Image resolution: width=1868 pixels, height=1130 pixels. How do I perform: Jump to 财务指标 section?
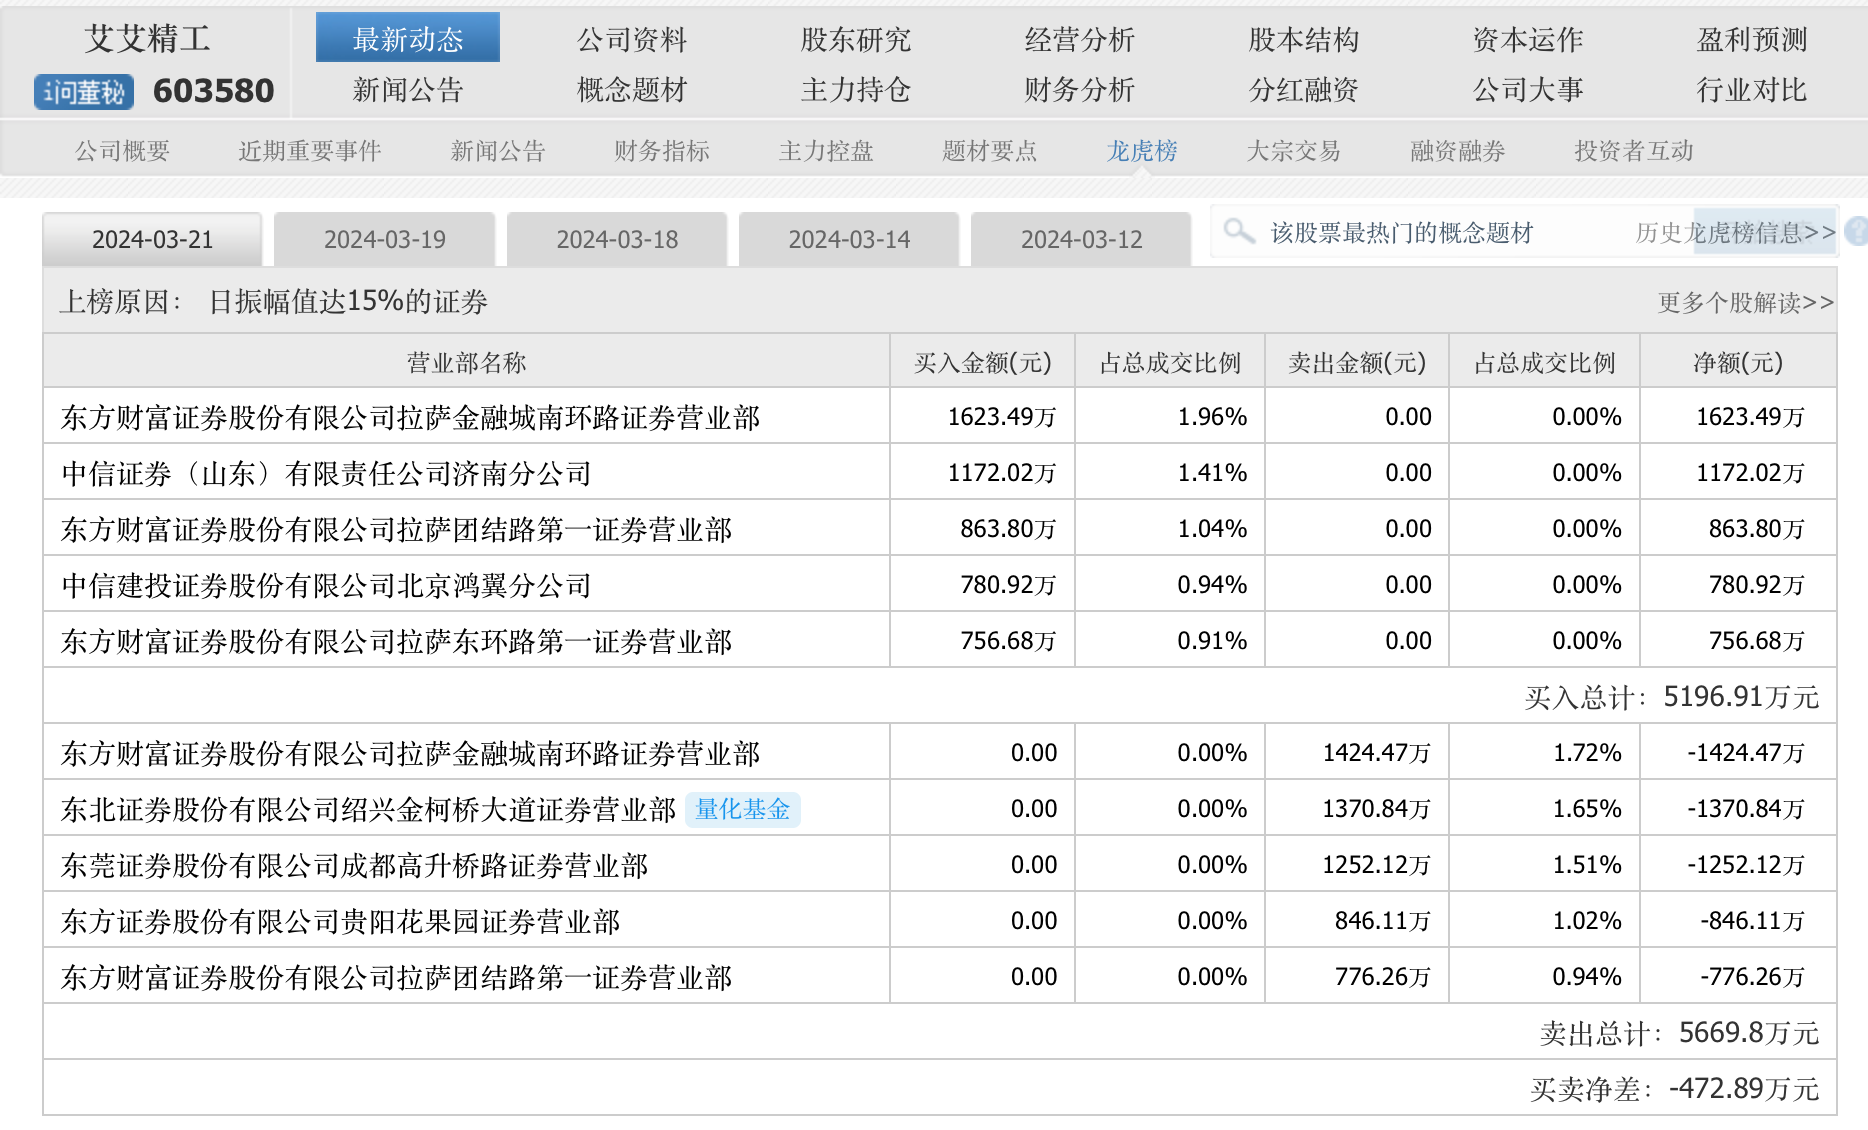tap(662, 151)
